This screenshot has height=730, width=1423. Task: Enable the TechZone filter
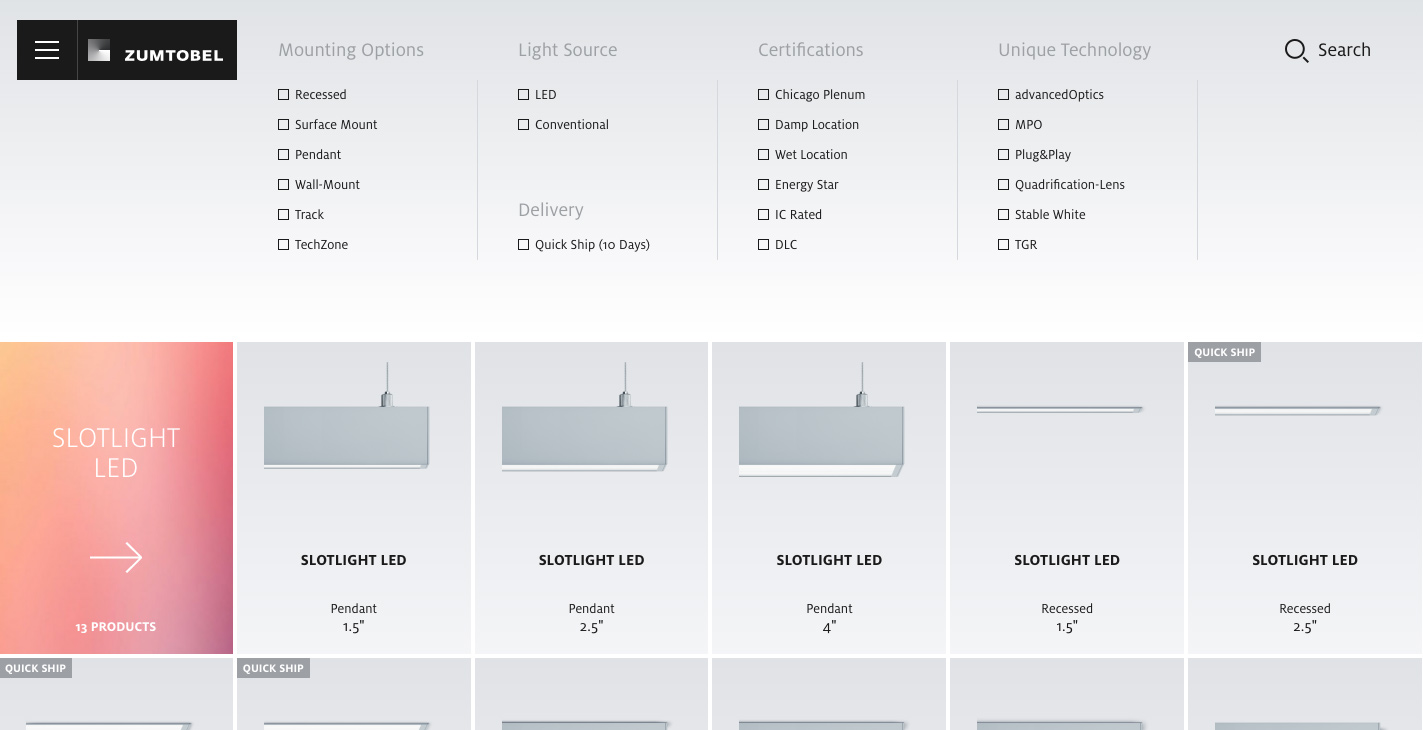click(x=284, y=245)
